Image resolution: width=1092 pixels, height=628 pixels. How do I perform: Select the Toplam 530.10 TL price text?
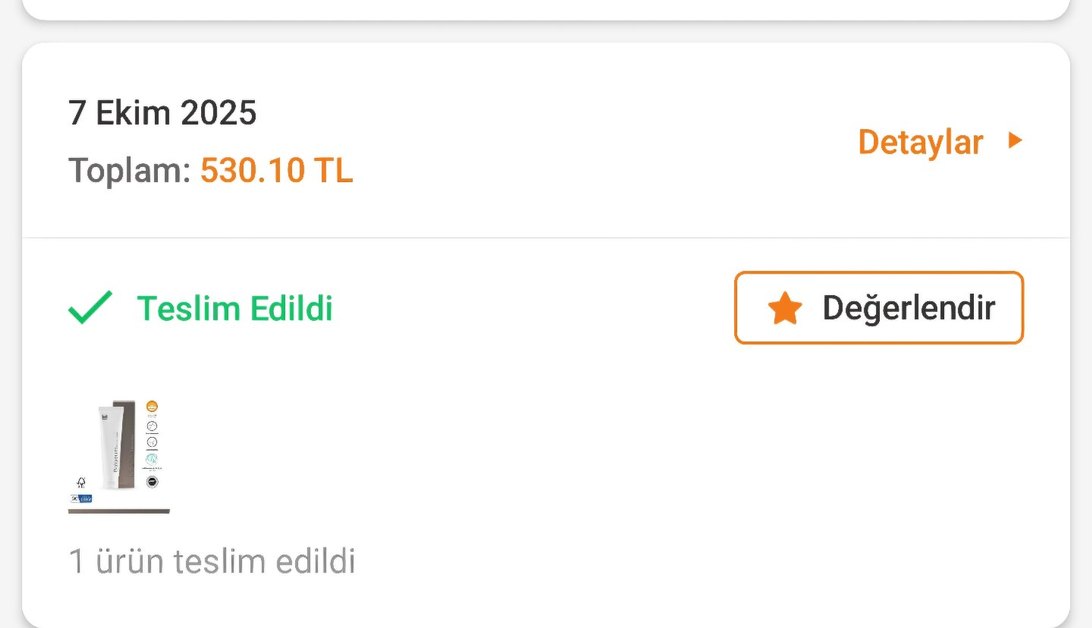click(x=210, y=171)
